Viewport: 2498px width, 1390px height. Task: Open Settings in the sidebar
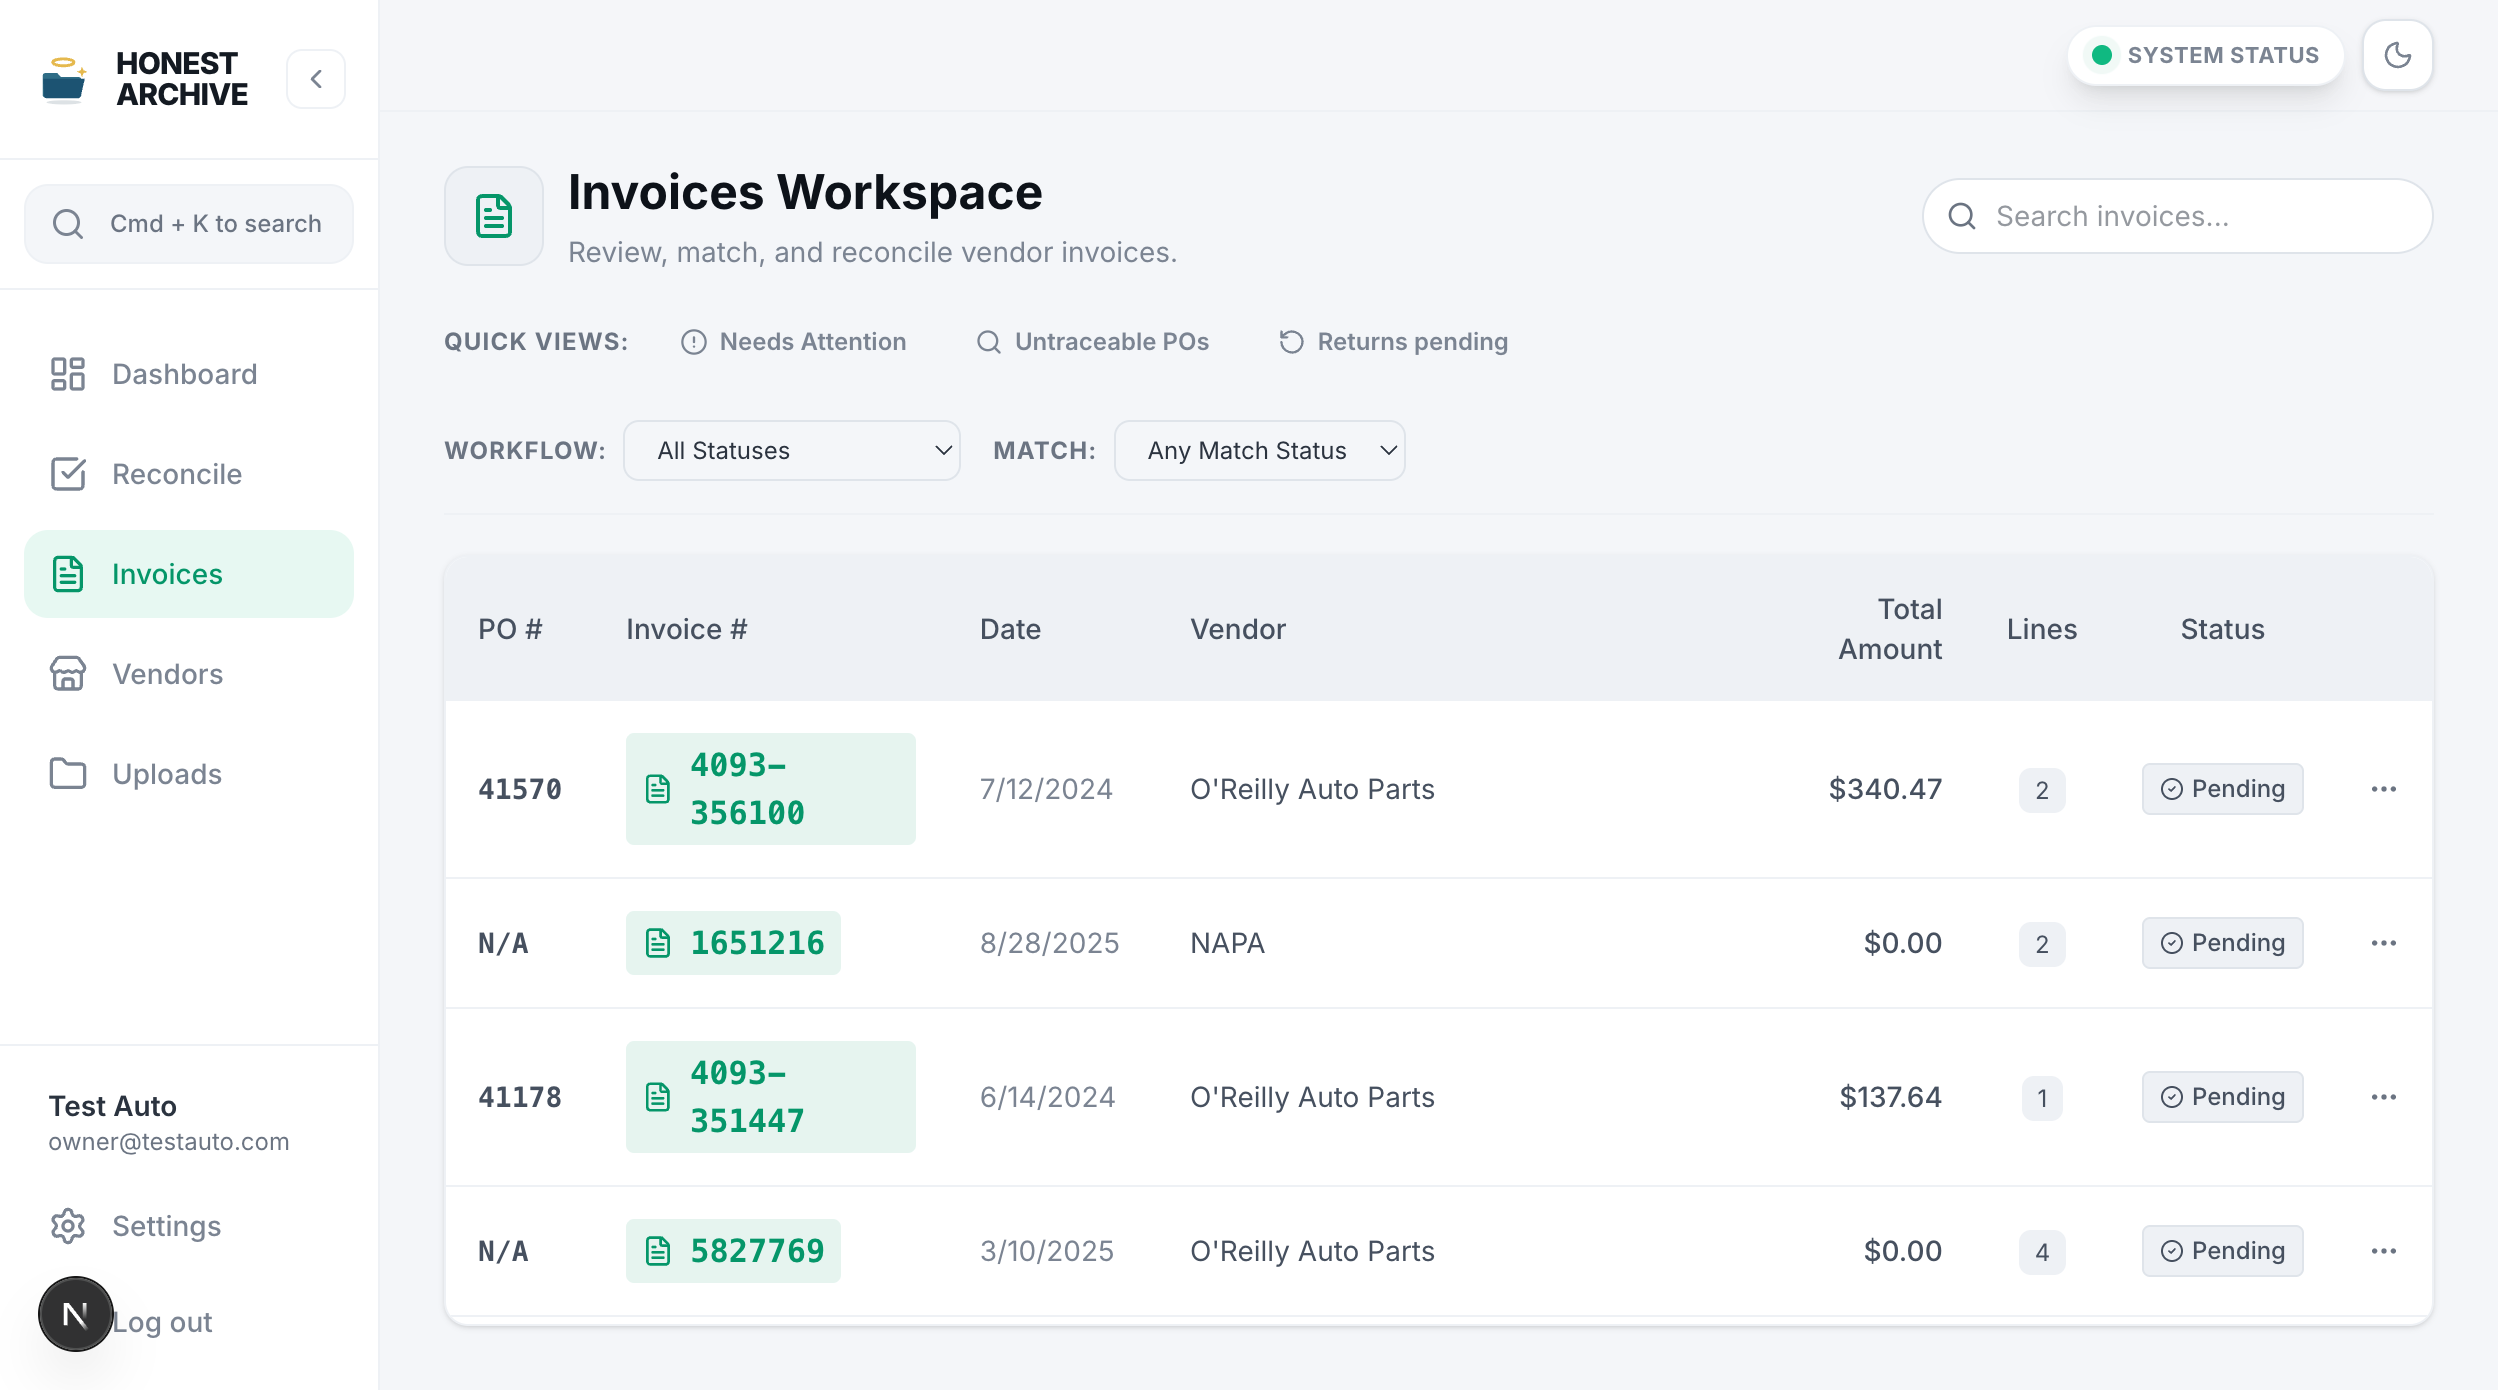(189, 1226)
